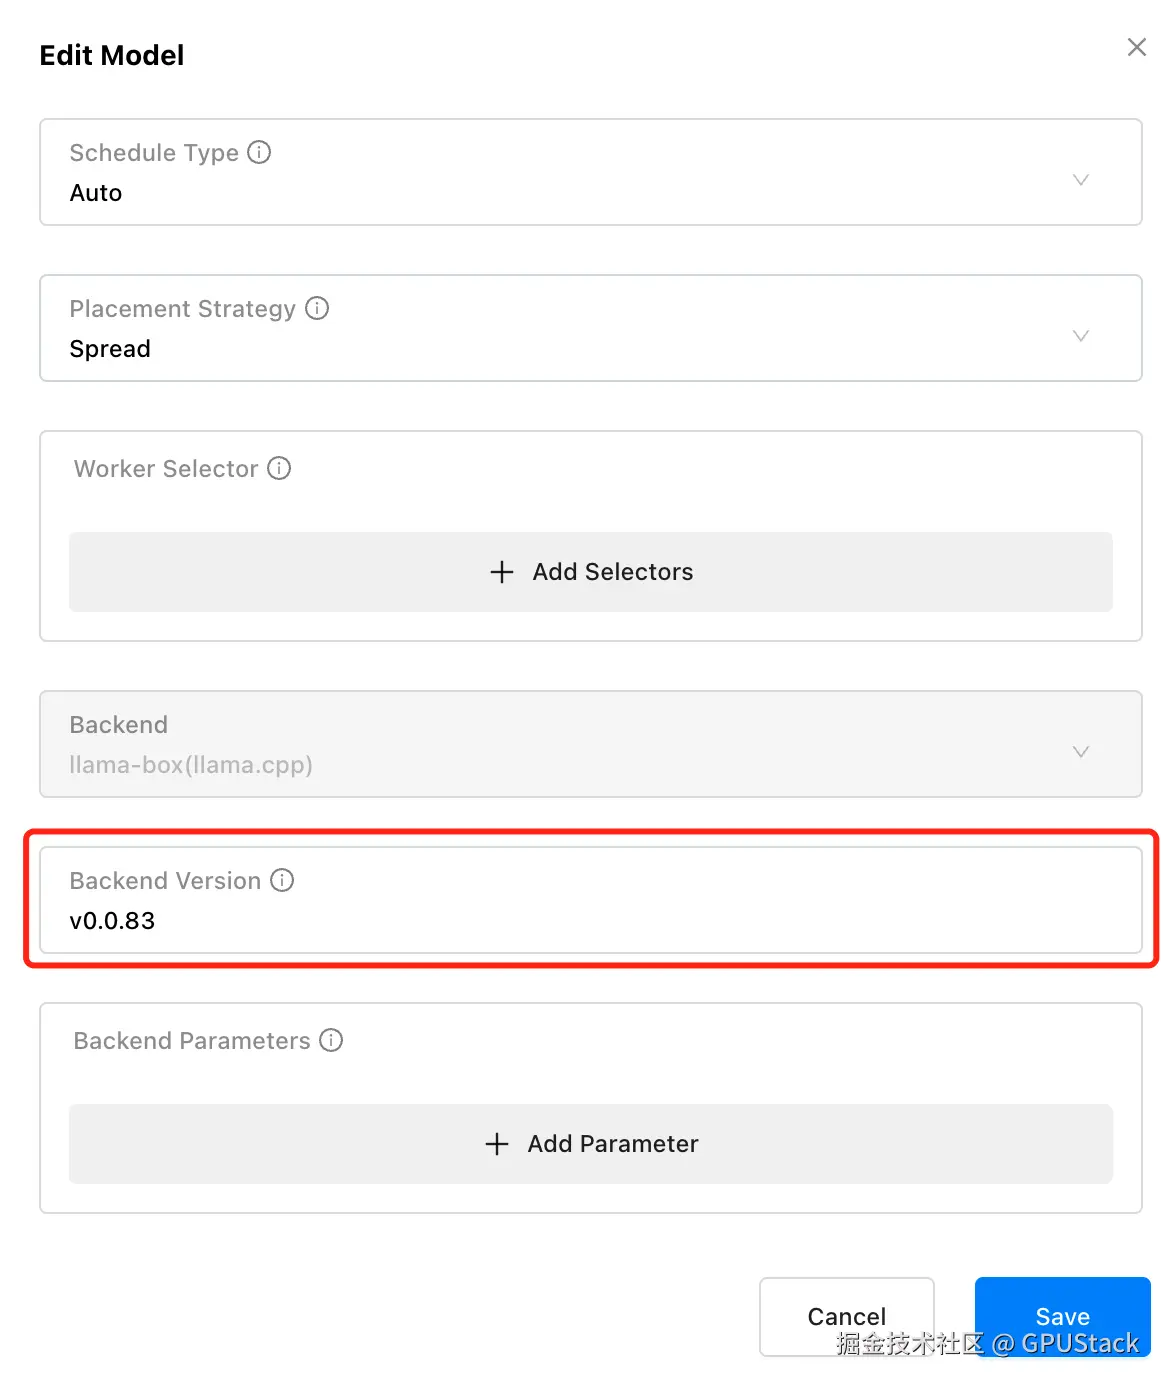Expand the Schedule Type dropdown arrow
1174x1392 pixels.
point(1080,180)
